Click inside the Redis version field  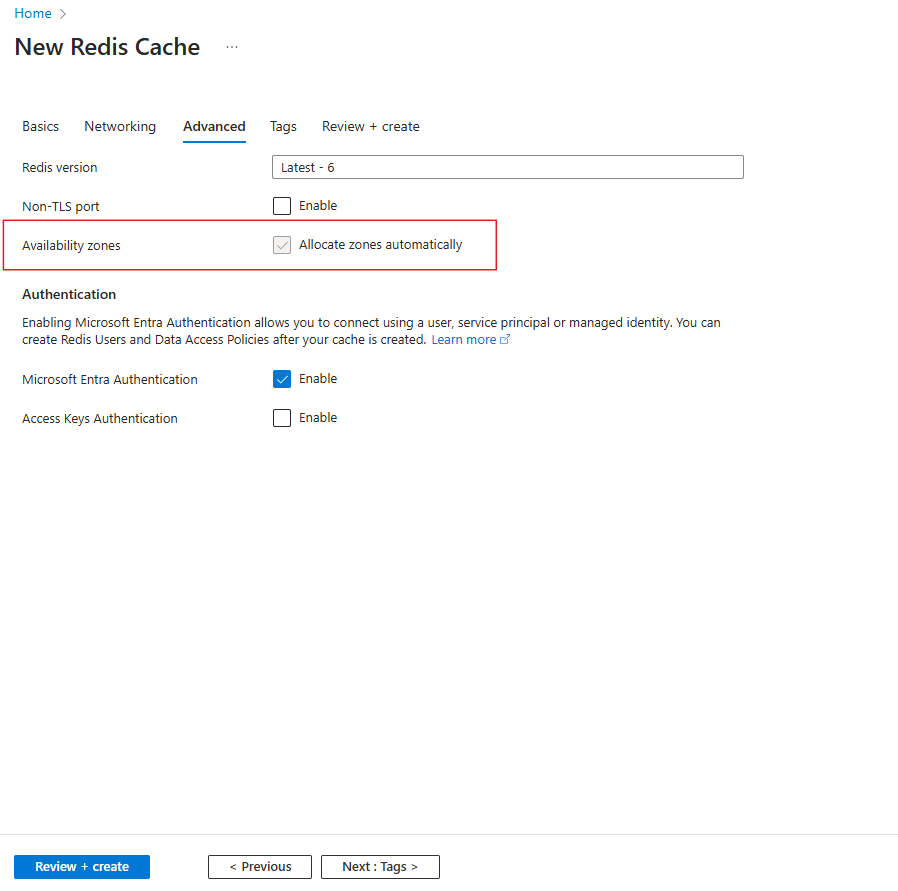(507, 166)
